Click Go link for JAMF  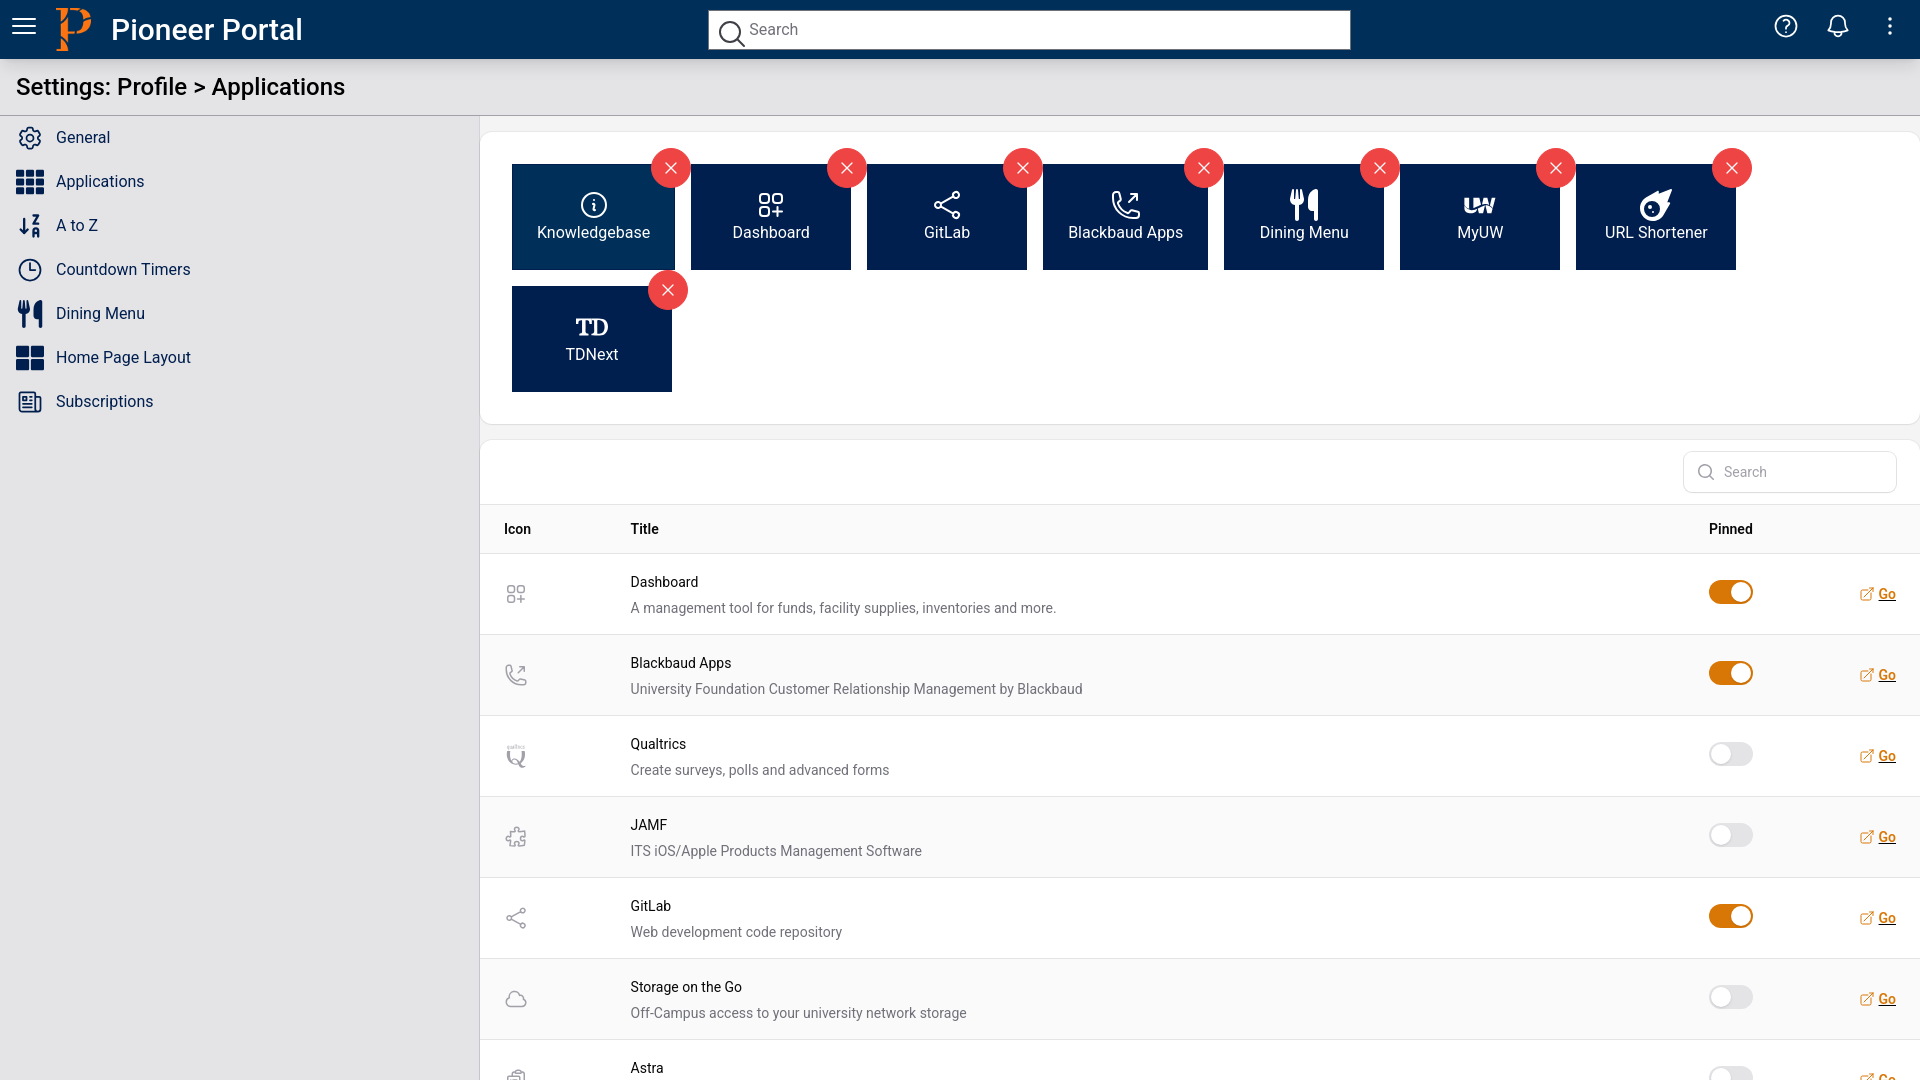(1878, 837)
